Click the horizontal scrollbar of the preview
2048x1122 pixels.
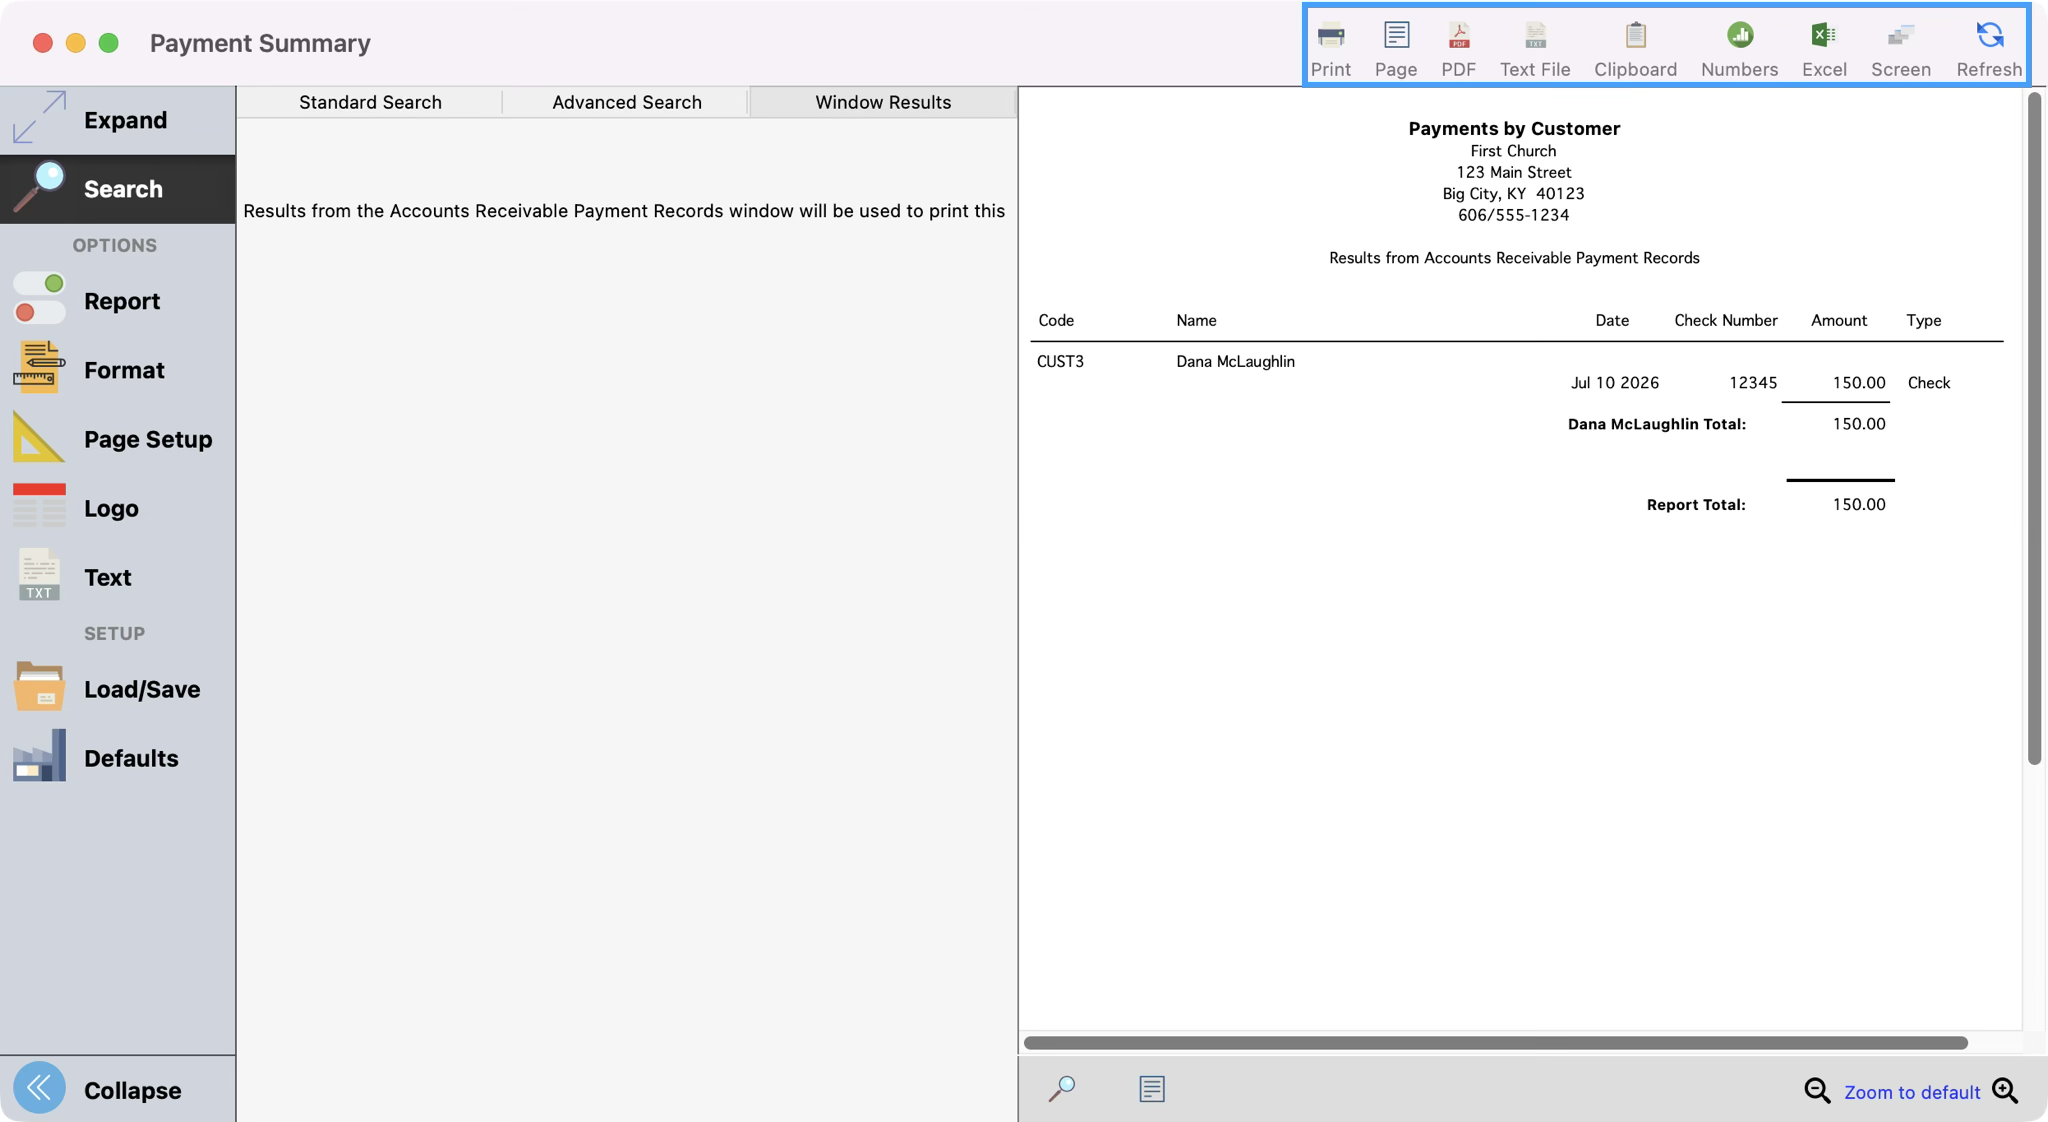[1495, 1043]
